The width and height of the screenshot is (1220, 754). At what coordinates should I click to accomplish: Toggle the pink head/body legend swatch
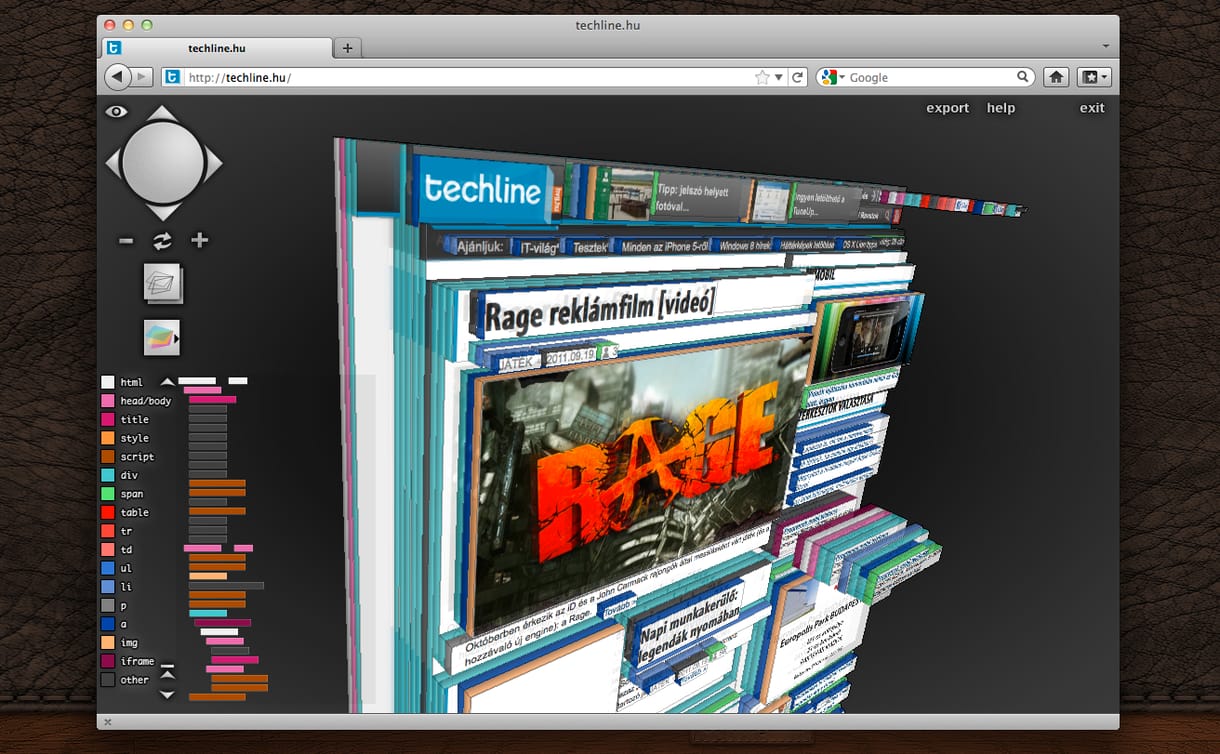[107, 401]
